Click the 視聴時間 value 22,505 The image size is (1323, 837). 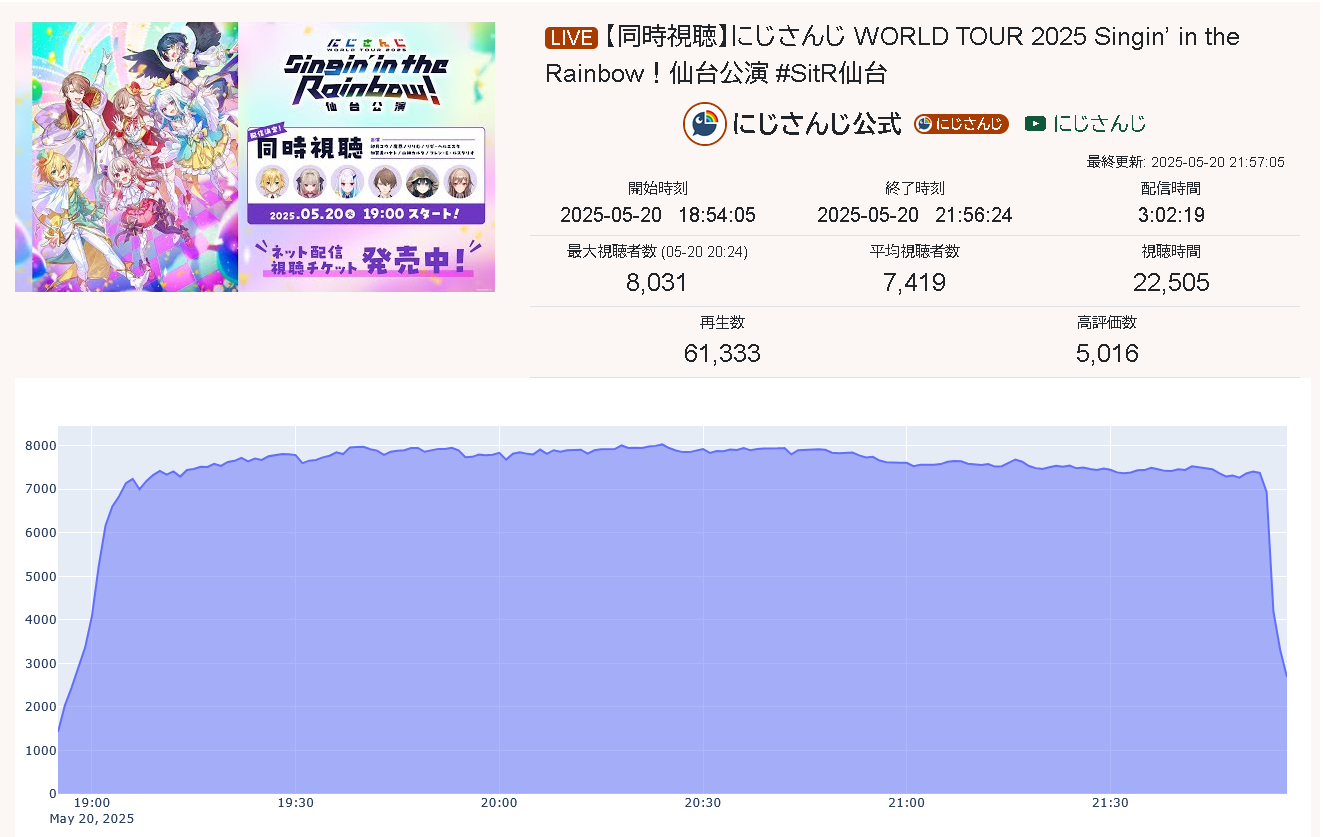point(1171,283)
